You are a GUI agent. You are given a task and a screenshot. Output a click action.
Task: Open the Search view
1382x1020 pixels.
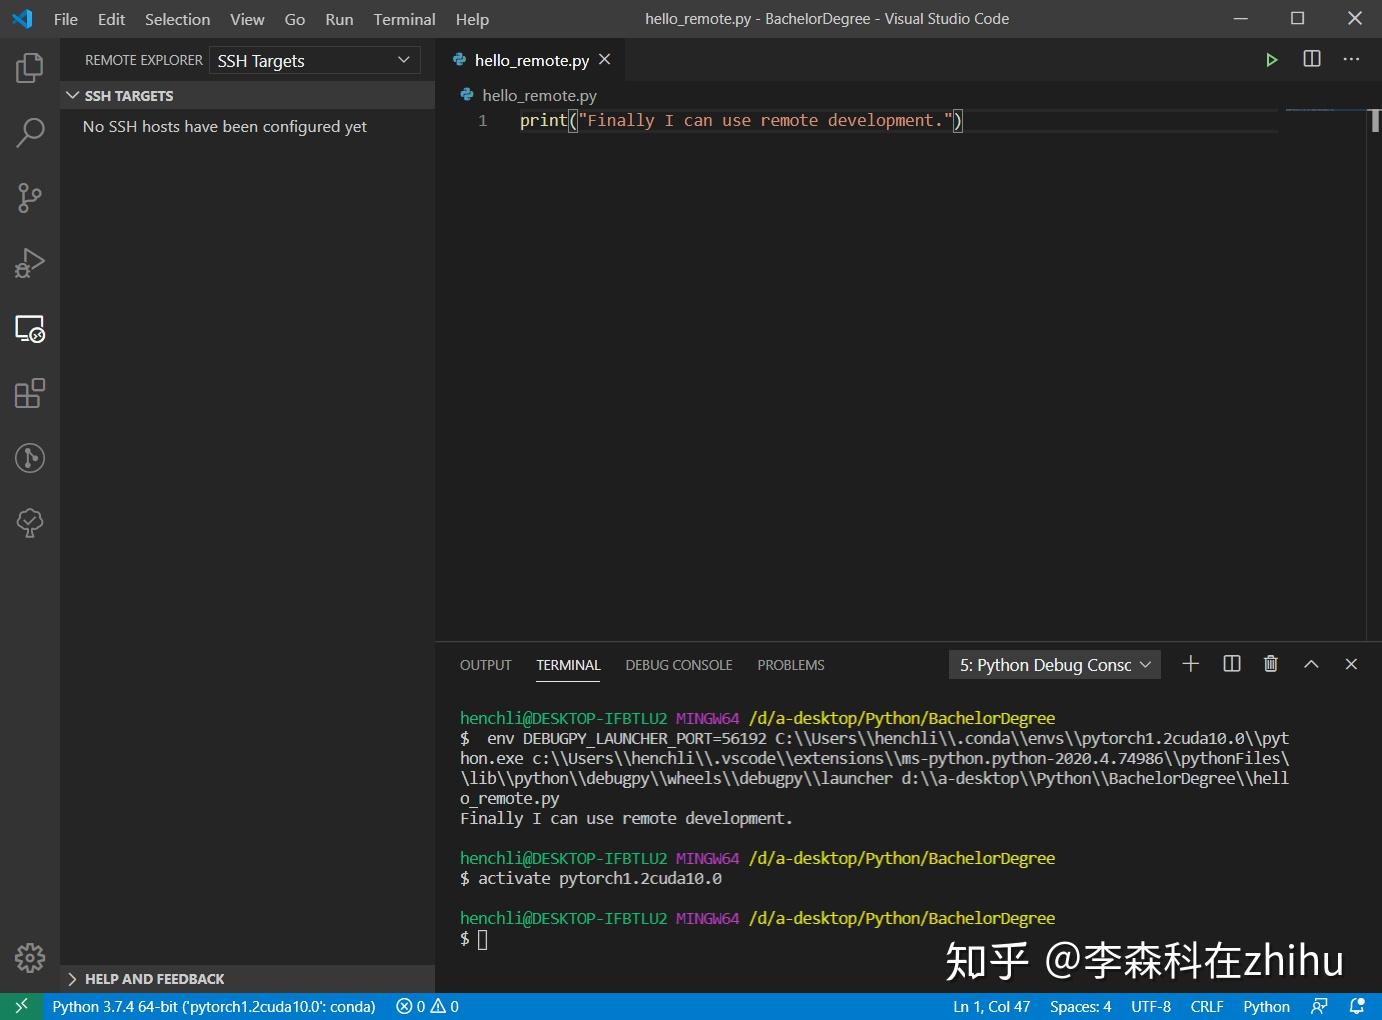(29, 132)
